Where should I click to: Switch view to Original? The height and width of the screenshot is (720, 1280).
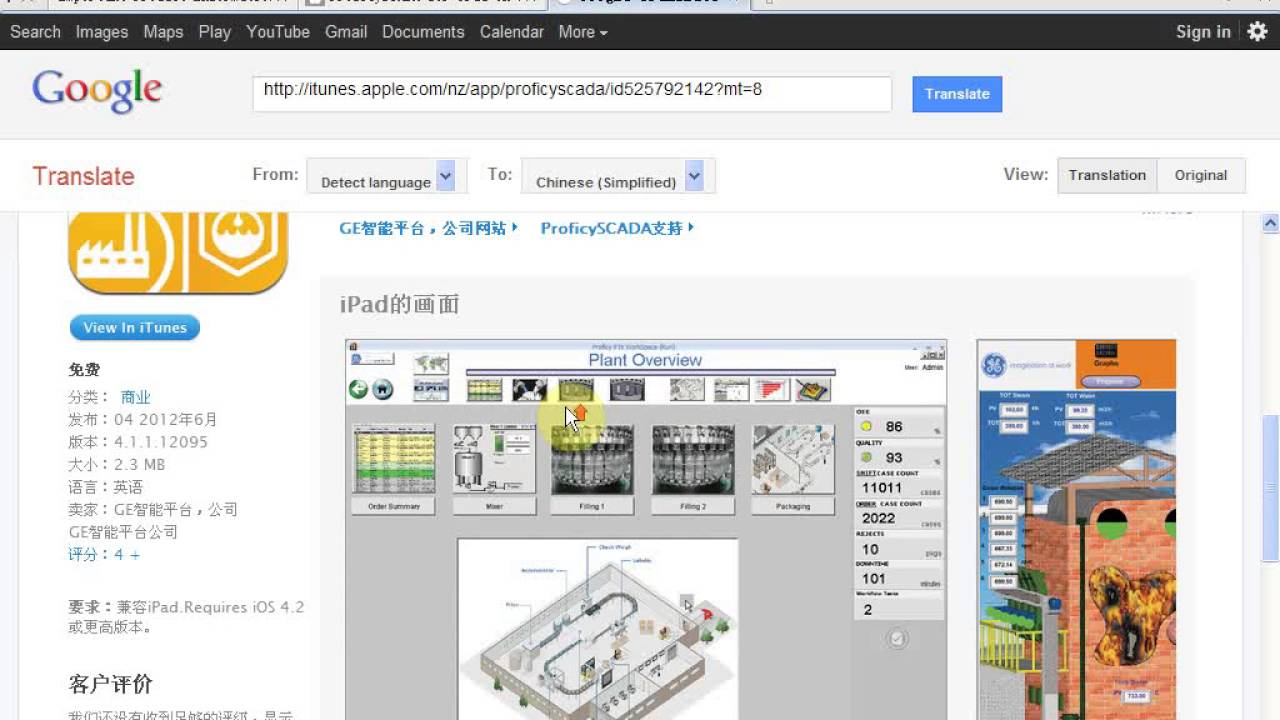pyautogui.click(x=1201, y=175)
